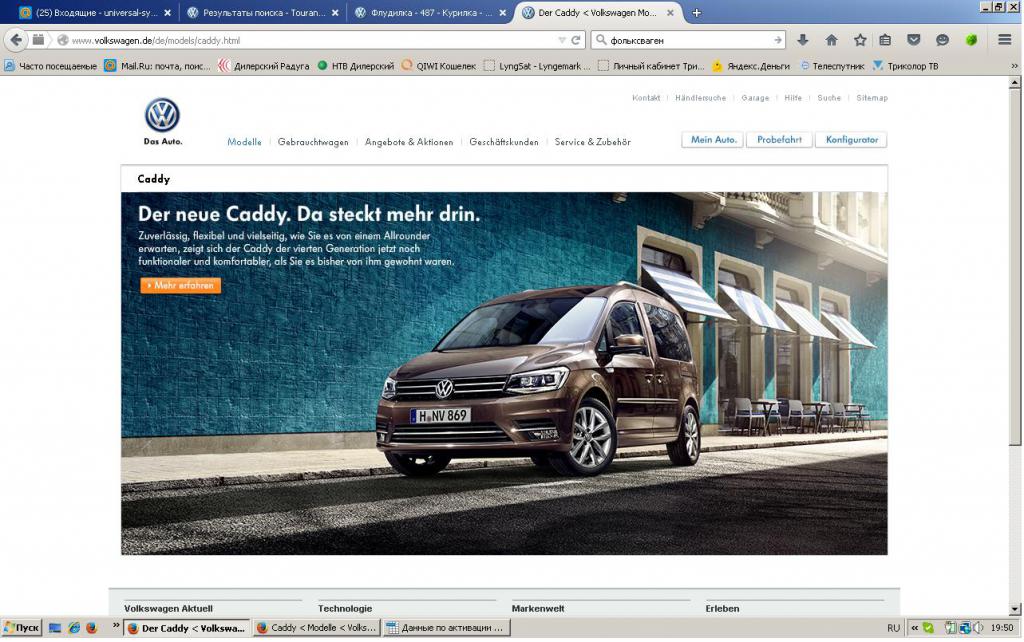Screen dimensions: 1024x642
Task: Open the Часто посещаемые bookmark
Action: tap(50, 66)
